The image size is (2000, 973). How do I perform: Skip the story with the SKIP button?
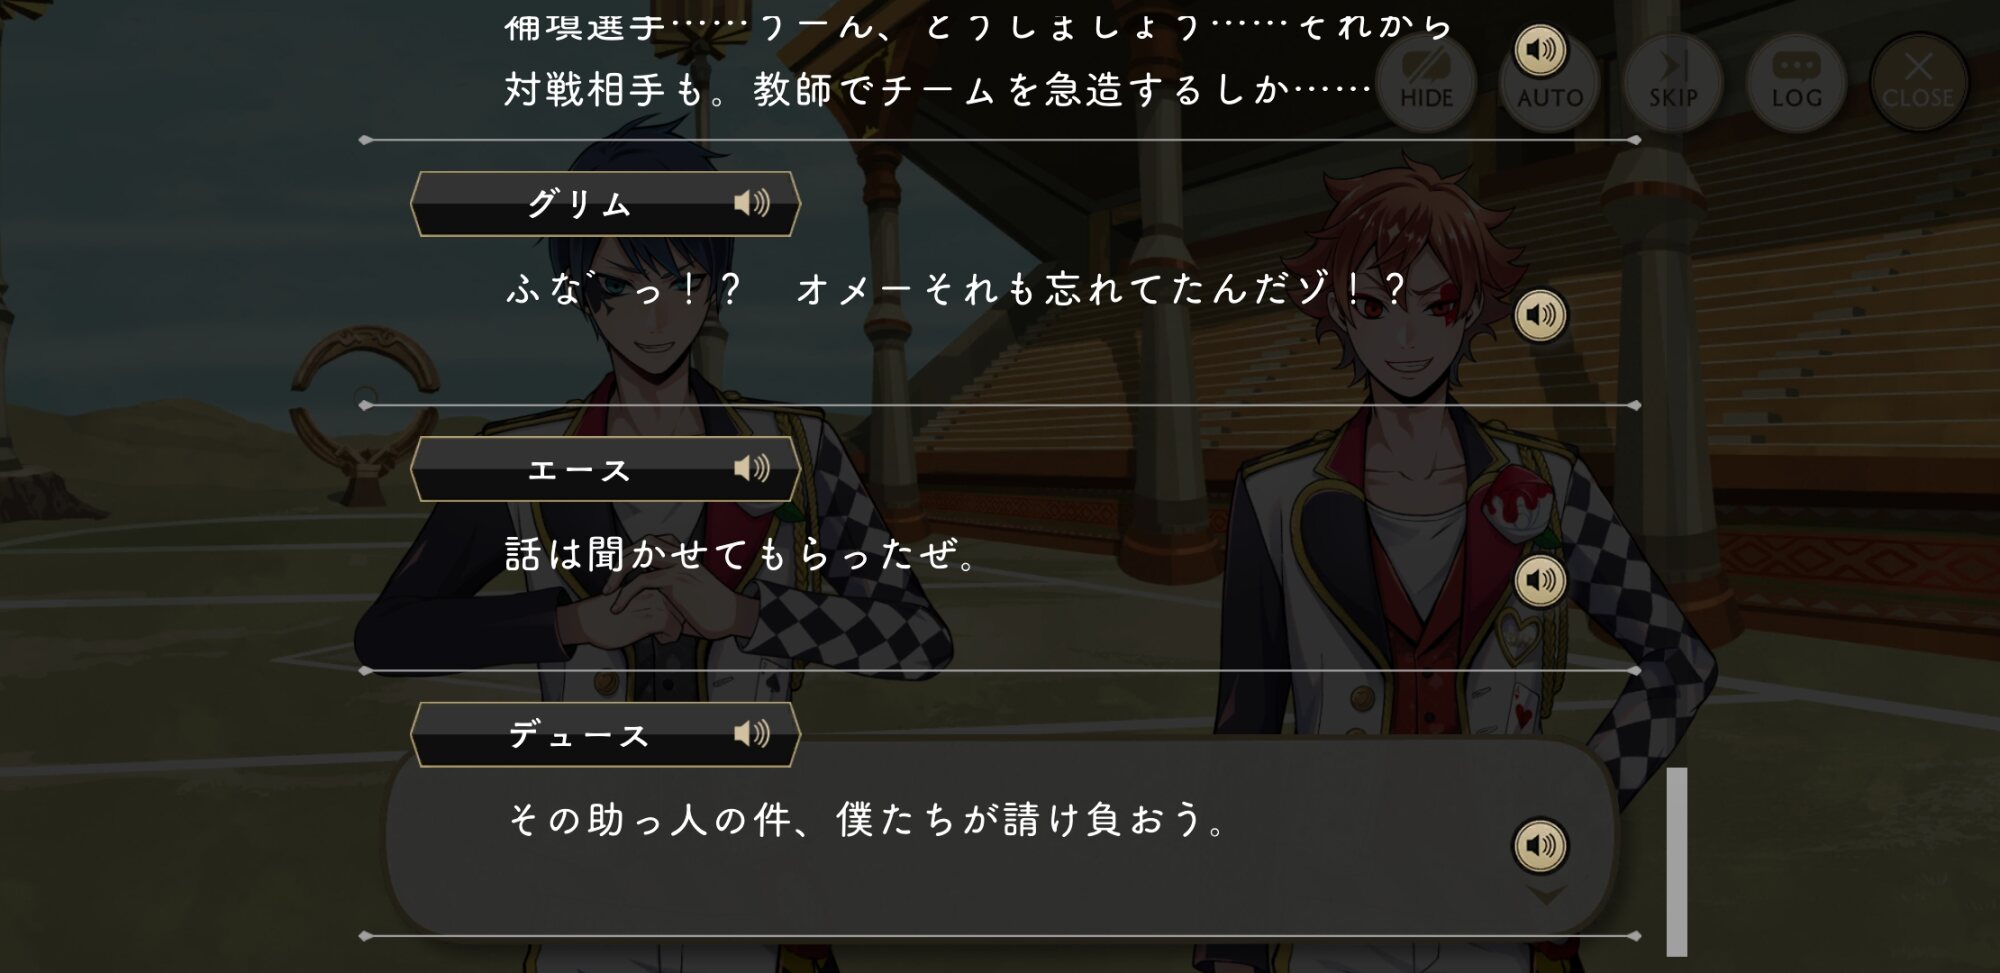1673,81
